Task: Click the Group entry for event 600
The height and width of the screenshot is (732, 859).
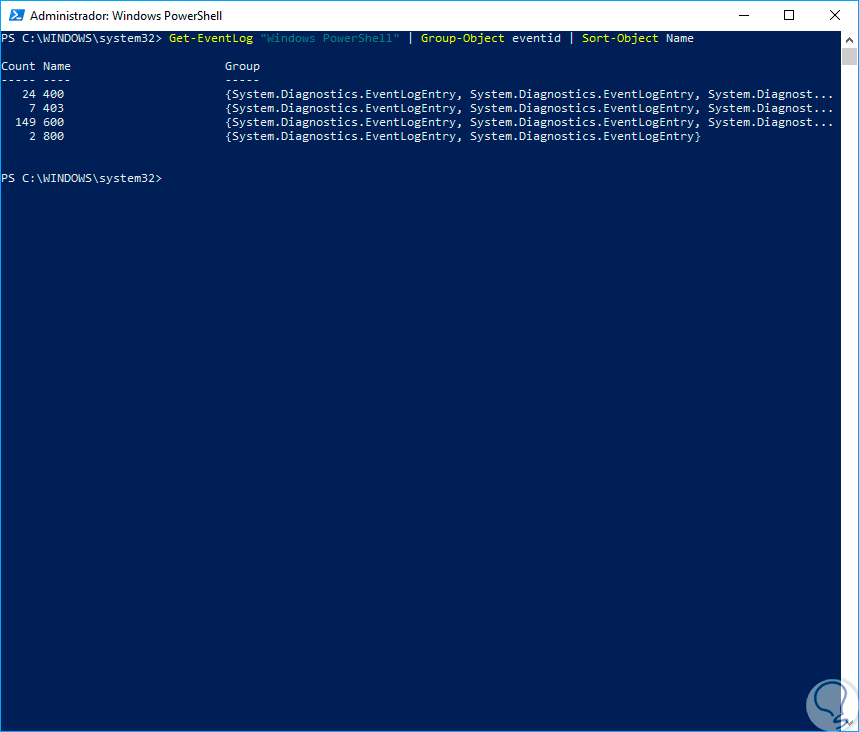Action: (529, 122)
